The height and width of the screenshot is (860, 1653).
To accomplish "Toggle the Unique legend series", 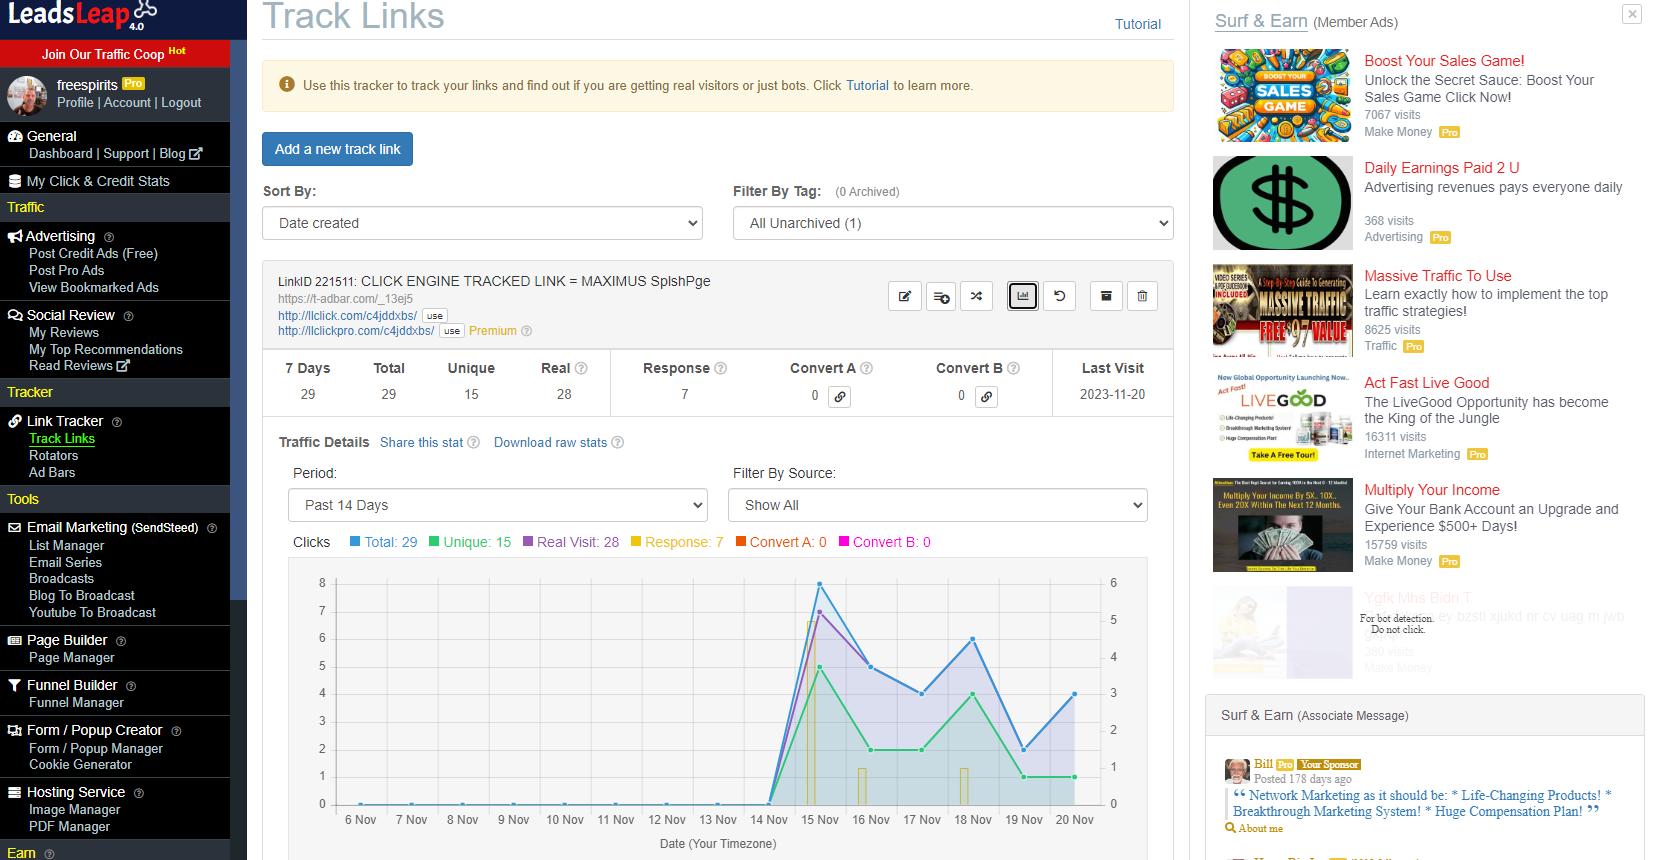I will [469, 542].
